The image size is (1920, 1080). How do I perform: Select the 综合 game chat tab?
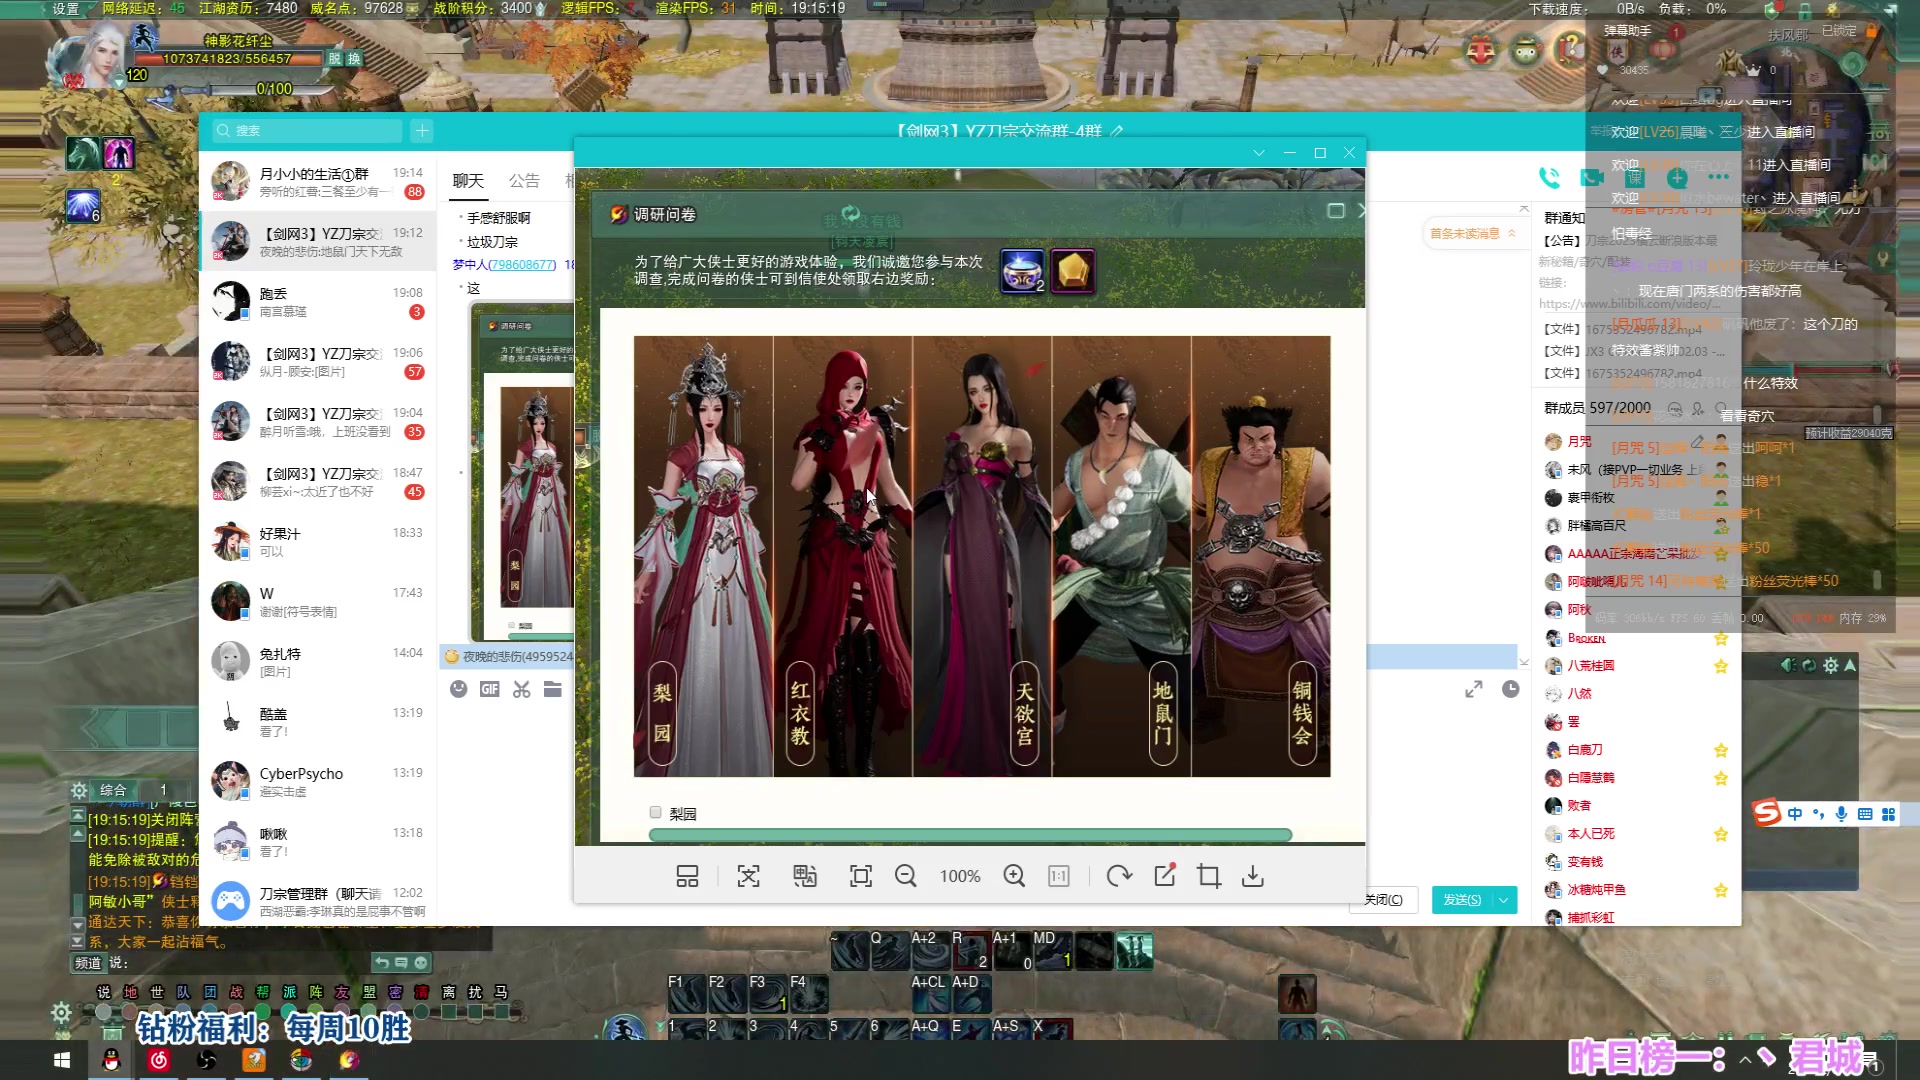pyautogui.click(x=113, y=790)
